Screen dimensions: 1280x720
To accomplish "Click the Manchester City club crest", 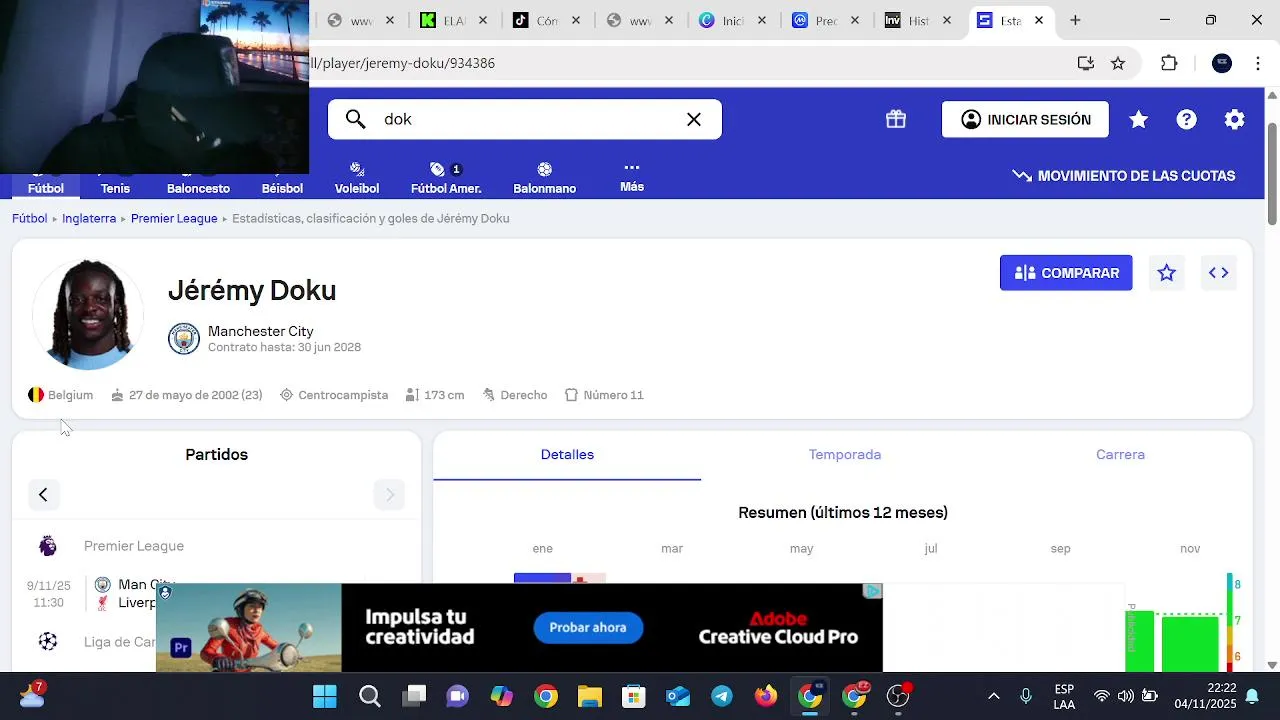I will [x=184, y=338].
